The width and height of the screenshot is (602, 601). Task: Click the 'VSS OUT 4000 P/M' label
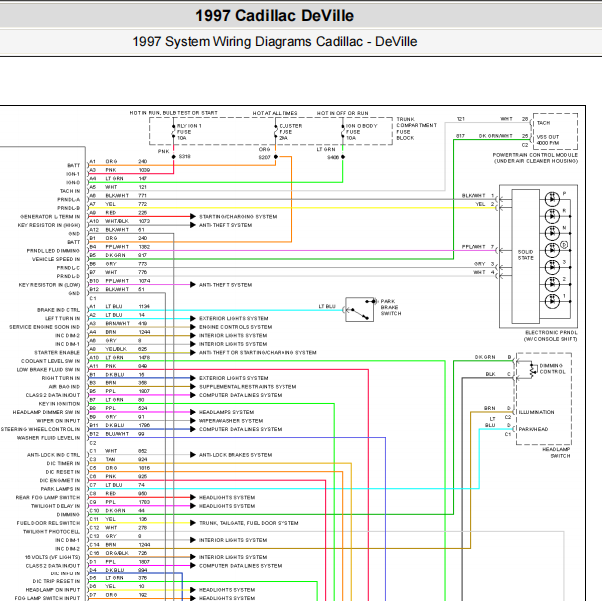click(548, 140)
